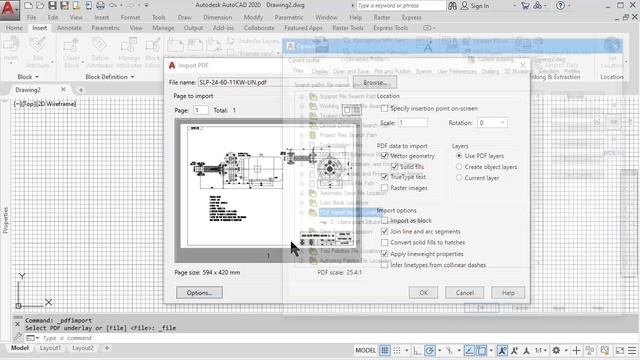The image size is (640, 360).
Task: Enable Specify insertion point on-screen checkbox
Action: (384, 109)
